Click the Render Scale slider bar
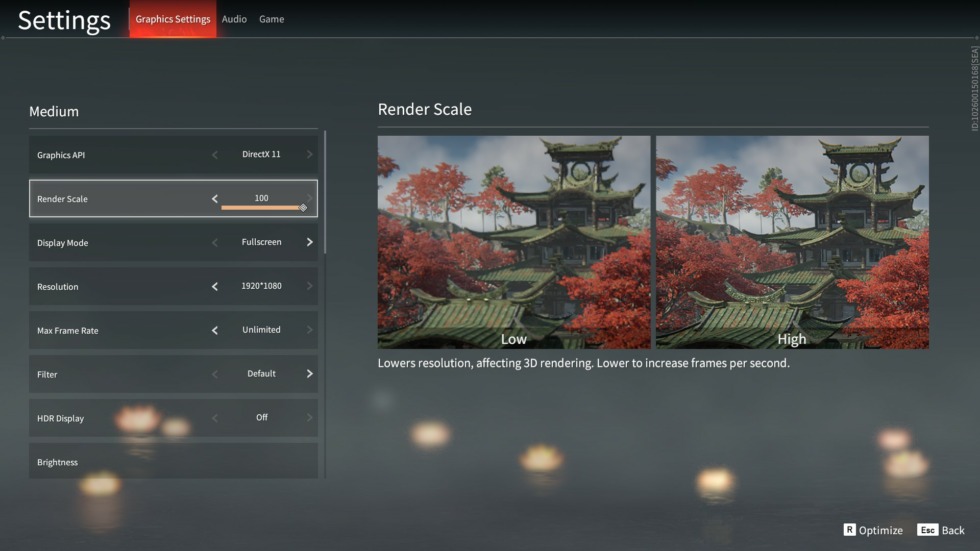 coord(261,207)
